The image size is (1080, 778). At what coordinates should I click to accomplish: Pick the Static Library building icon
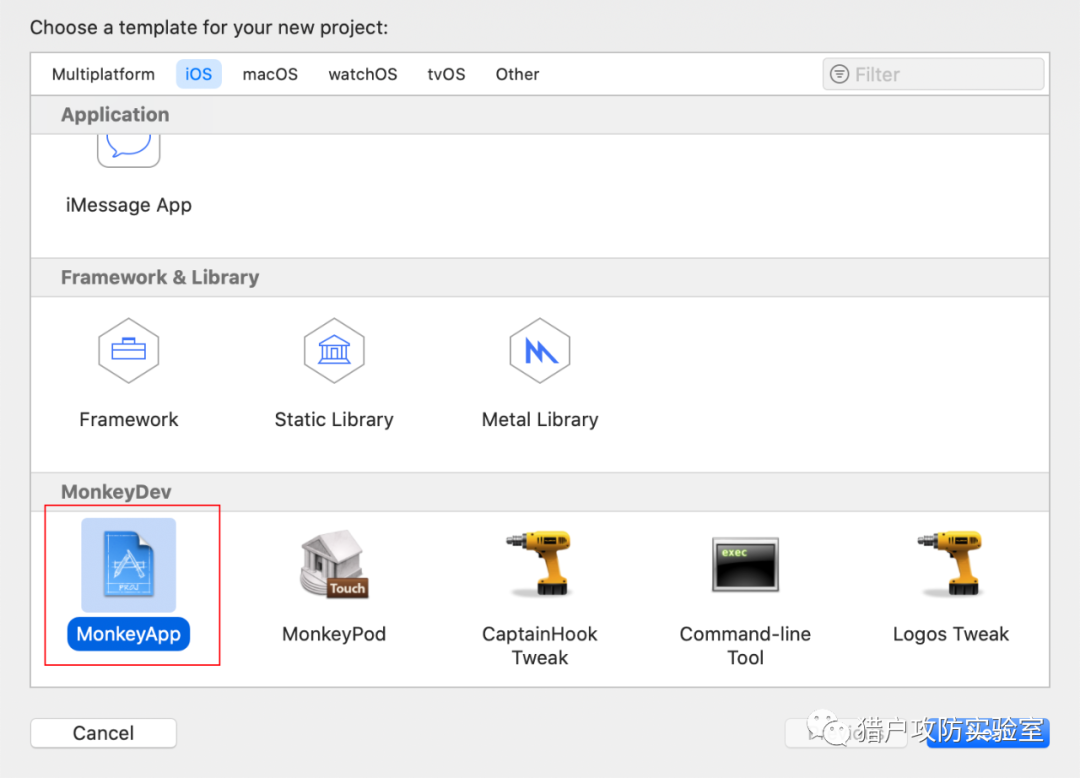[x=334, y=351]
